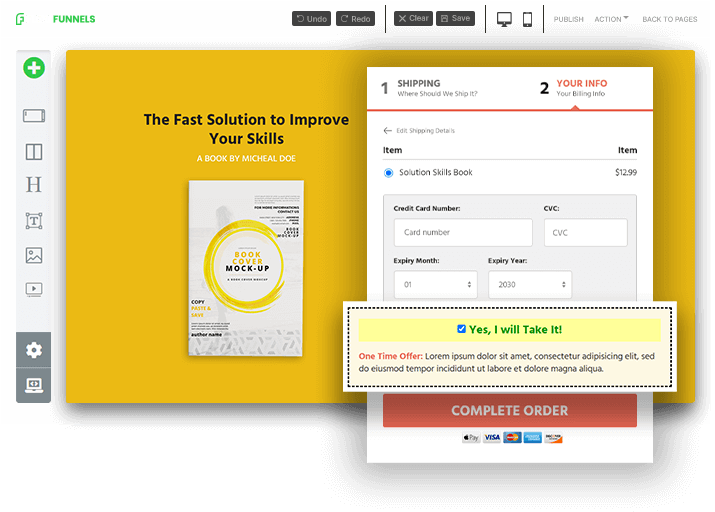Switch to mobile preview icon
Image resolution: width=715 pixels, height=512 pixels.
click(x=528, y=19)
